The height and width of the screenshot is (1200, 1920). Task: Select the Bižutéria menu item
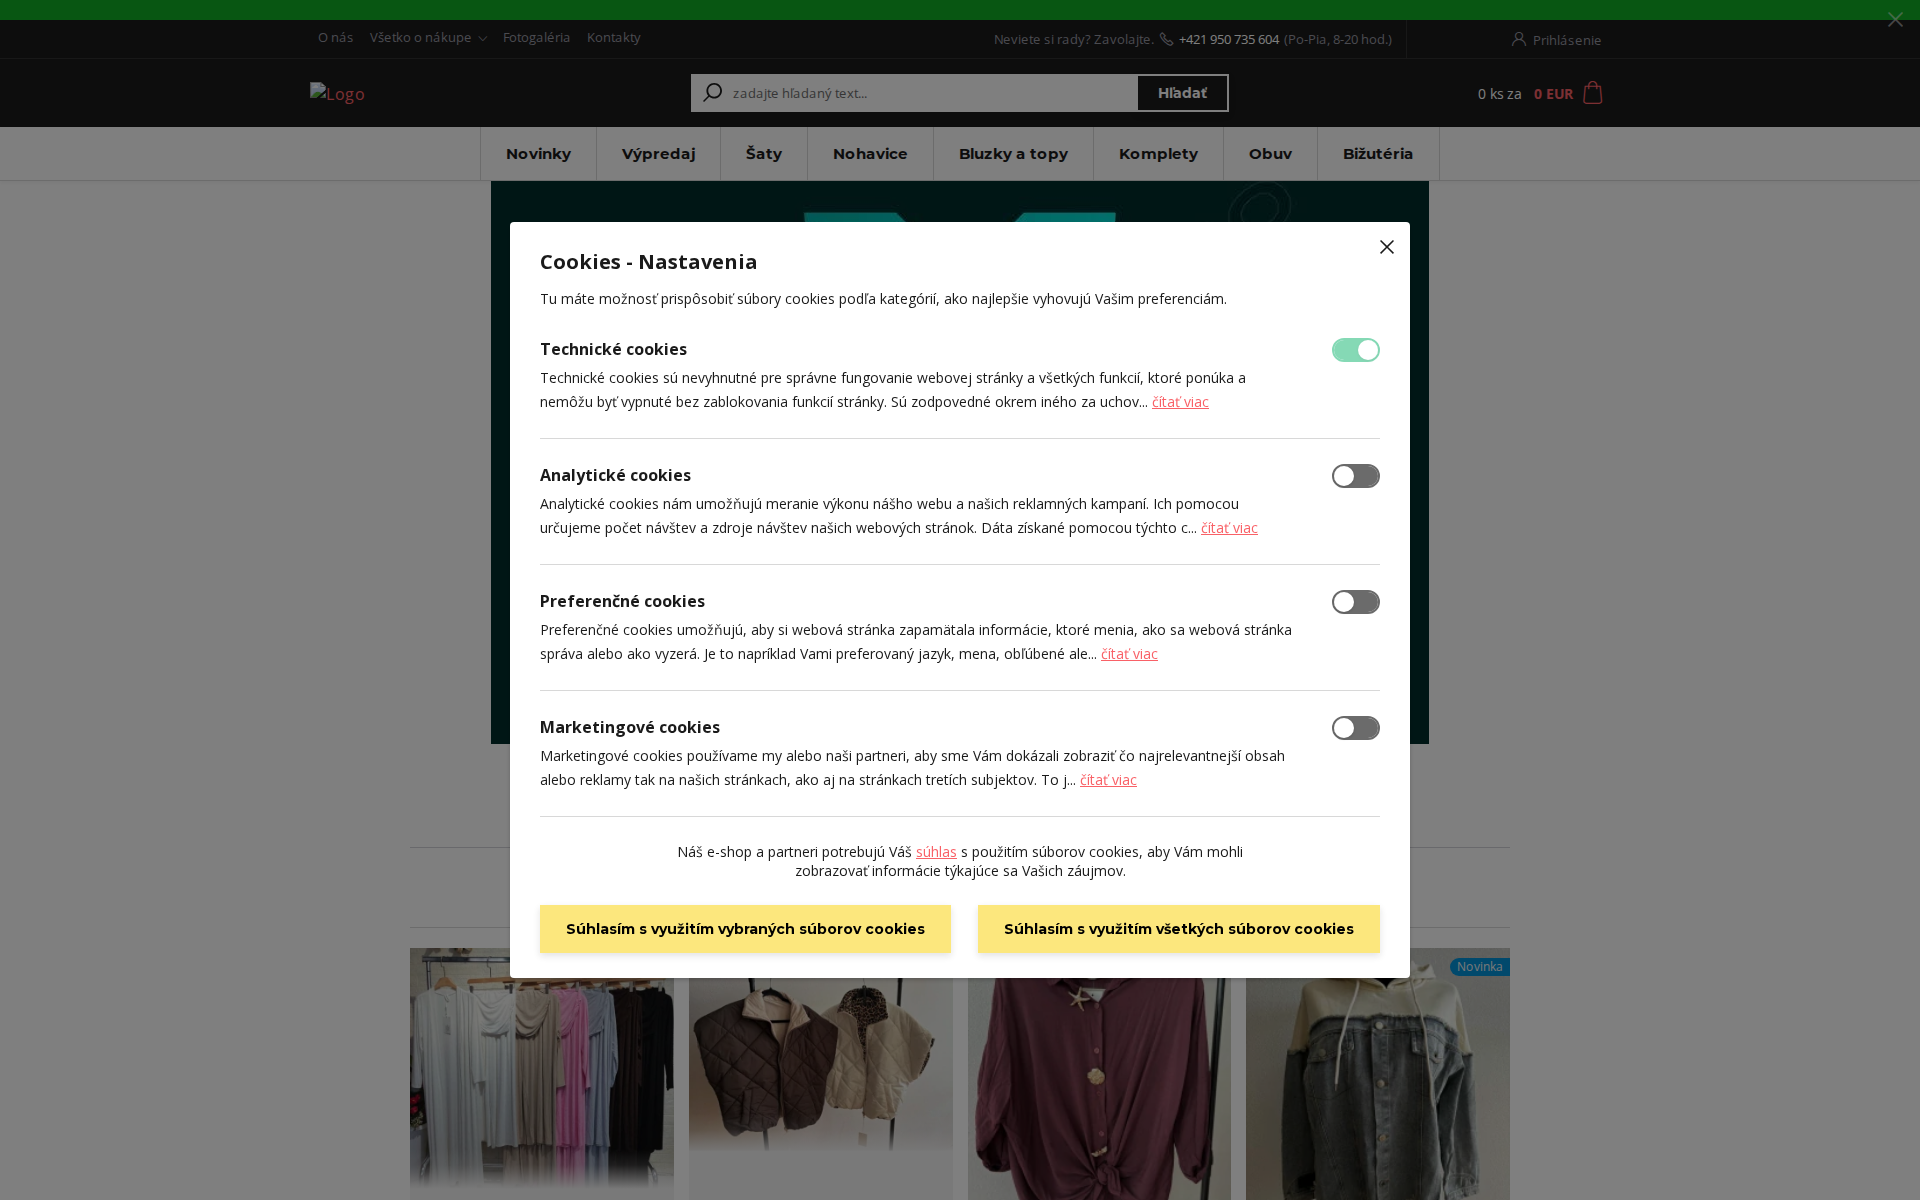pyautogui.click(x=1377, y=153)
